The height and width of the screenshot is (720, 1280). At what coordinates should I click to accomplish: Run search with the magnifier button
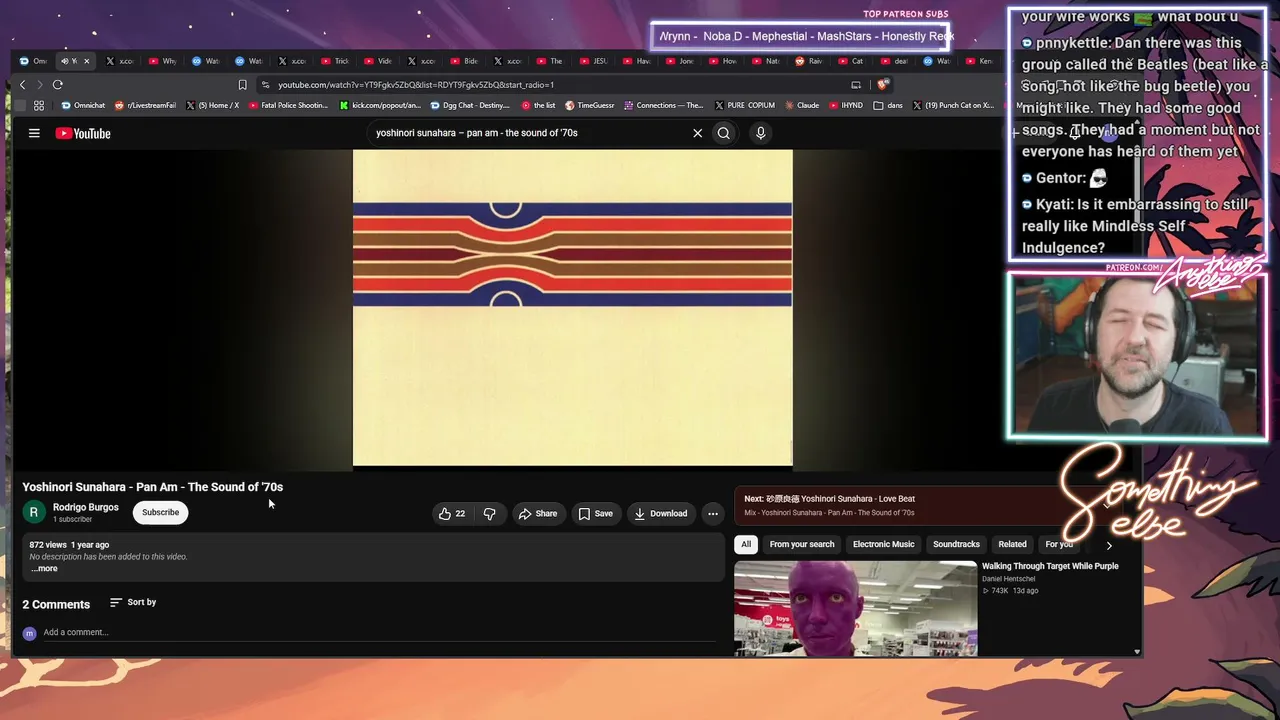point(724,133)
